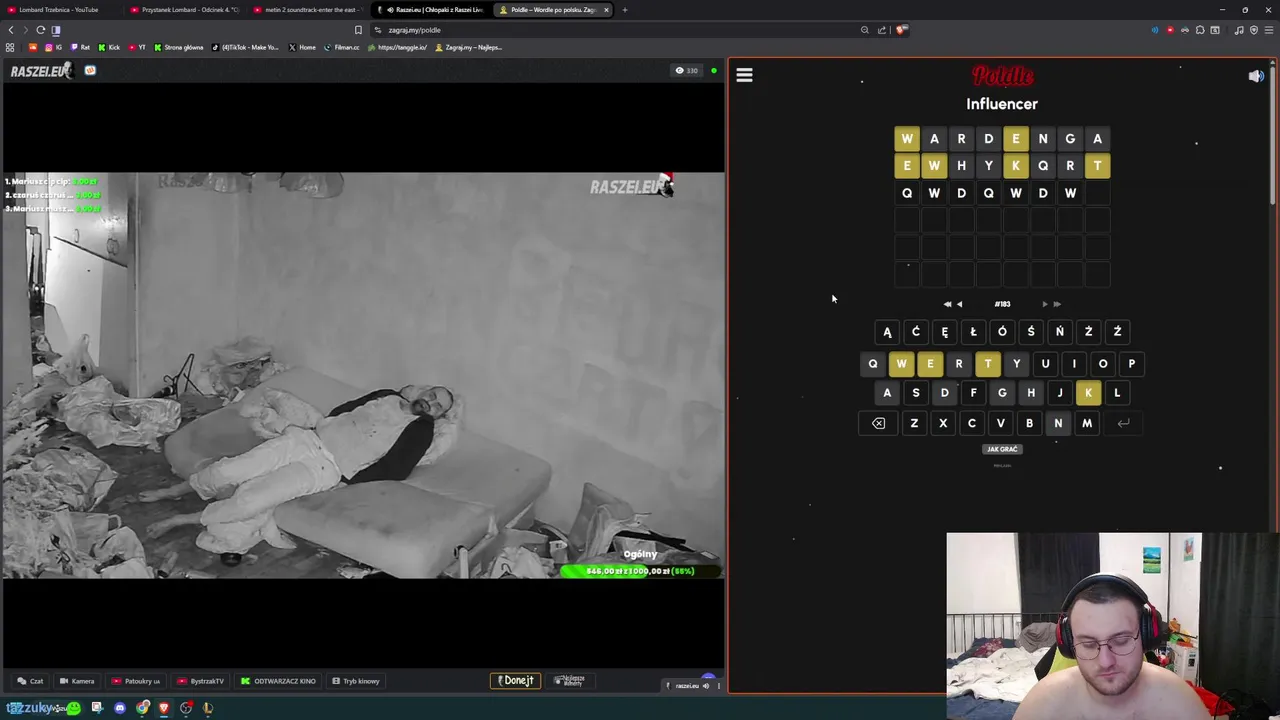Screen dimensions: 1280x720
Task: Open ODTWARZACZ KINO player
Action: click(x=278, y=681)
